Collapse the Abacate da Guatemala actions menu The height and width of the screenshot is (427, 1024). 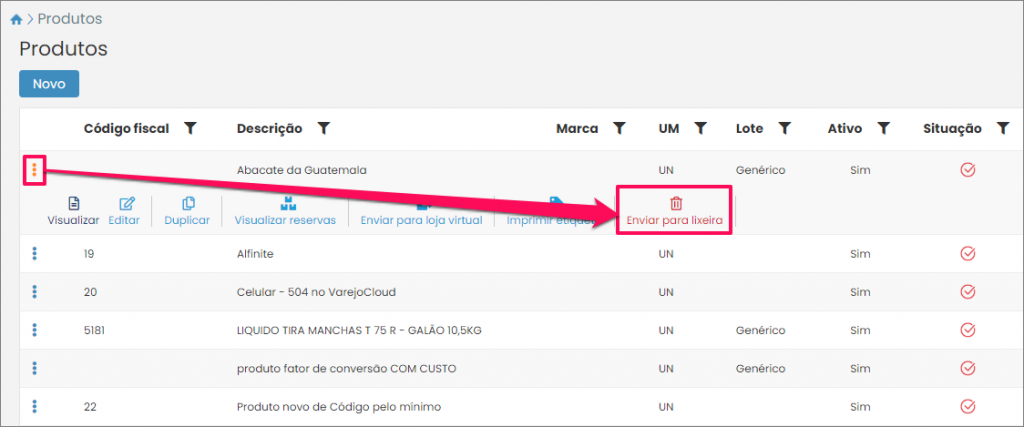[34, 170]
